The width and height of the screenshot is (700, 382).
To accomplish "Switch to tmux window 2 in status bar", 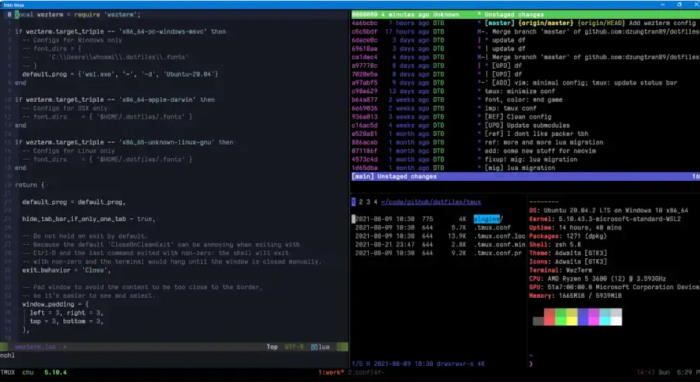I will pyautogui.click(x=365, y=372).
